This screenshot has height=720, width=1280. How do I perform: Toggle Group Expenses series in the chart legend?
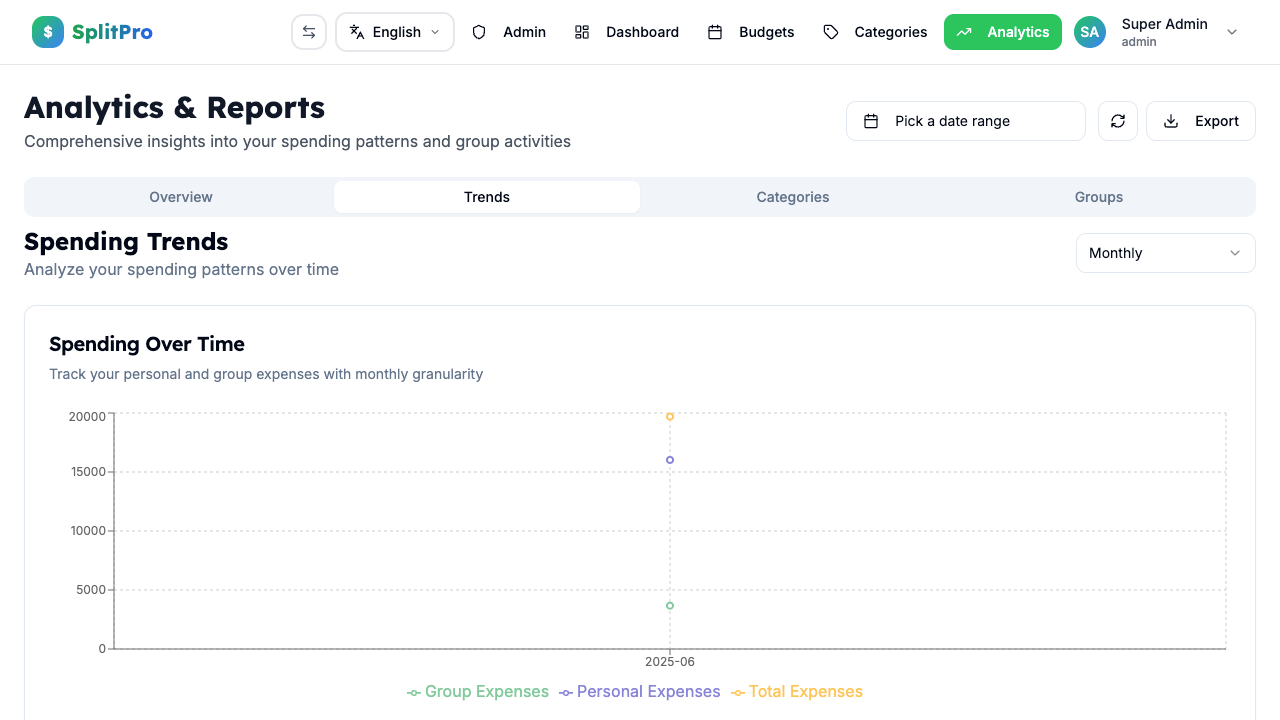coord(477,691)
